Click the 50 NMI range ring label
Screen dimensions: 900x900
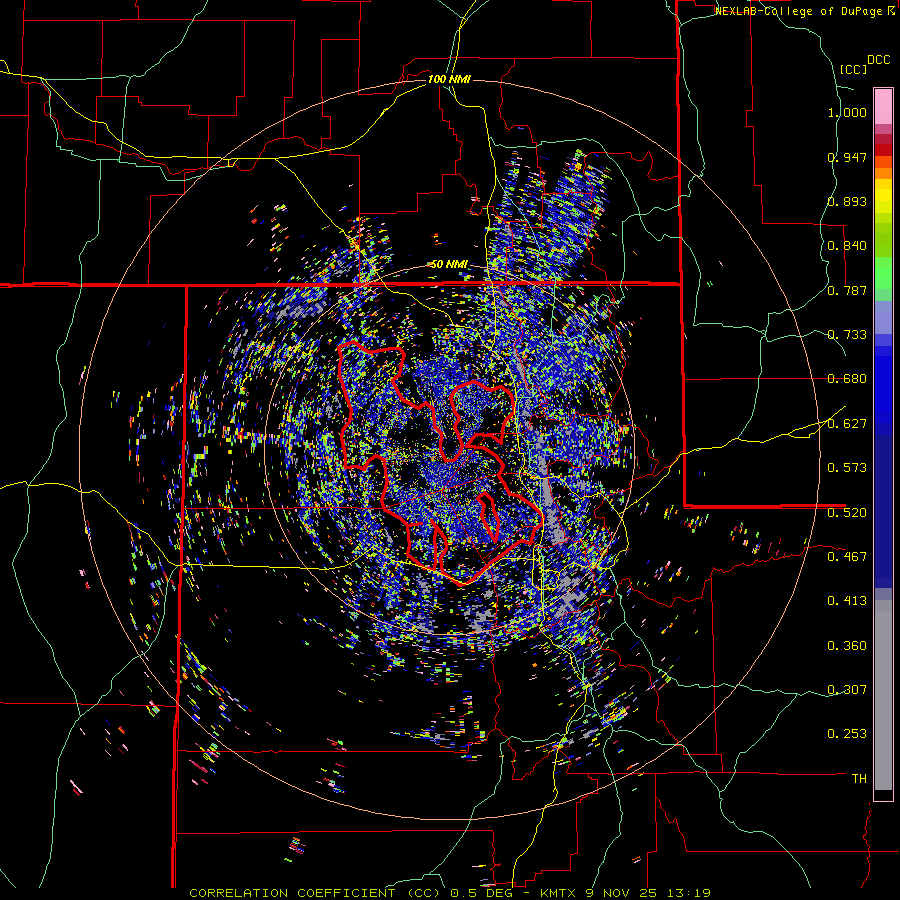point(449,264)
